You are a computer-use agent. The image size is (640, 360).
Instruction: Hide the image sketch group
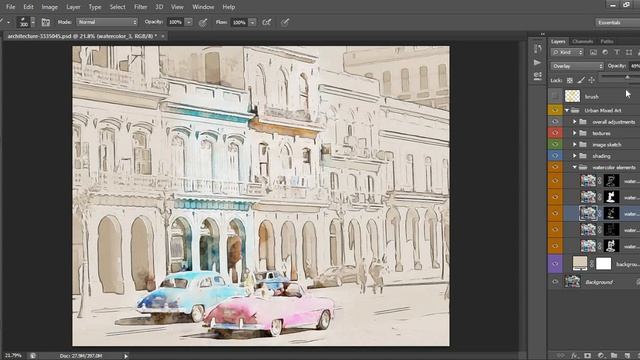[555, 144]
